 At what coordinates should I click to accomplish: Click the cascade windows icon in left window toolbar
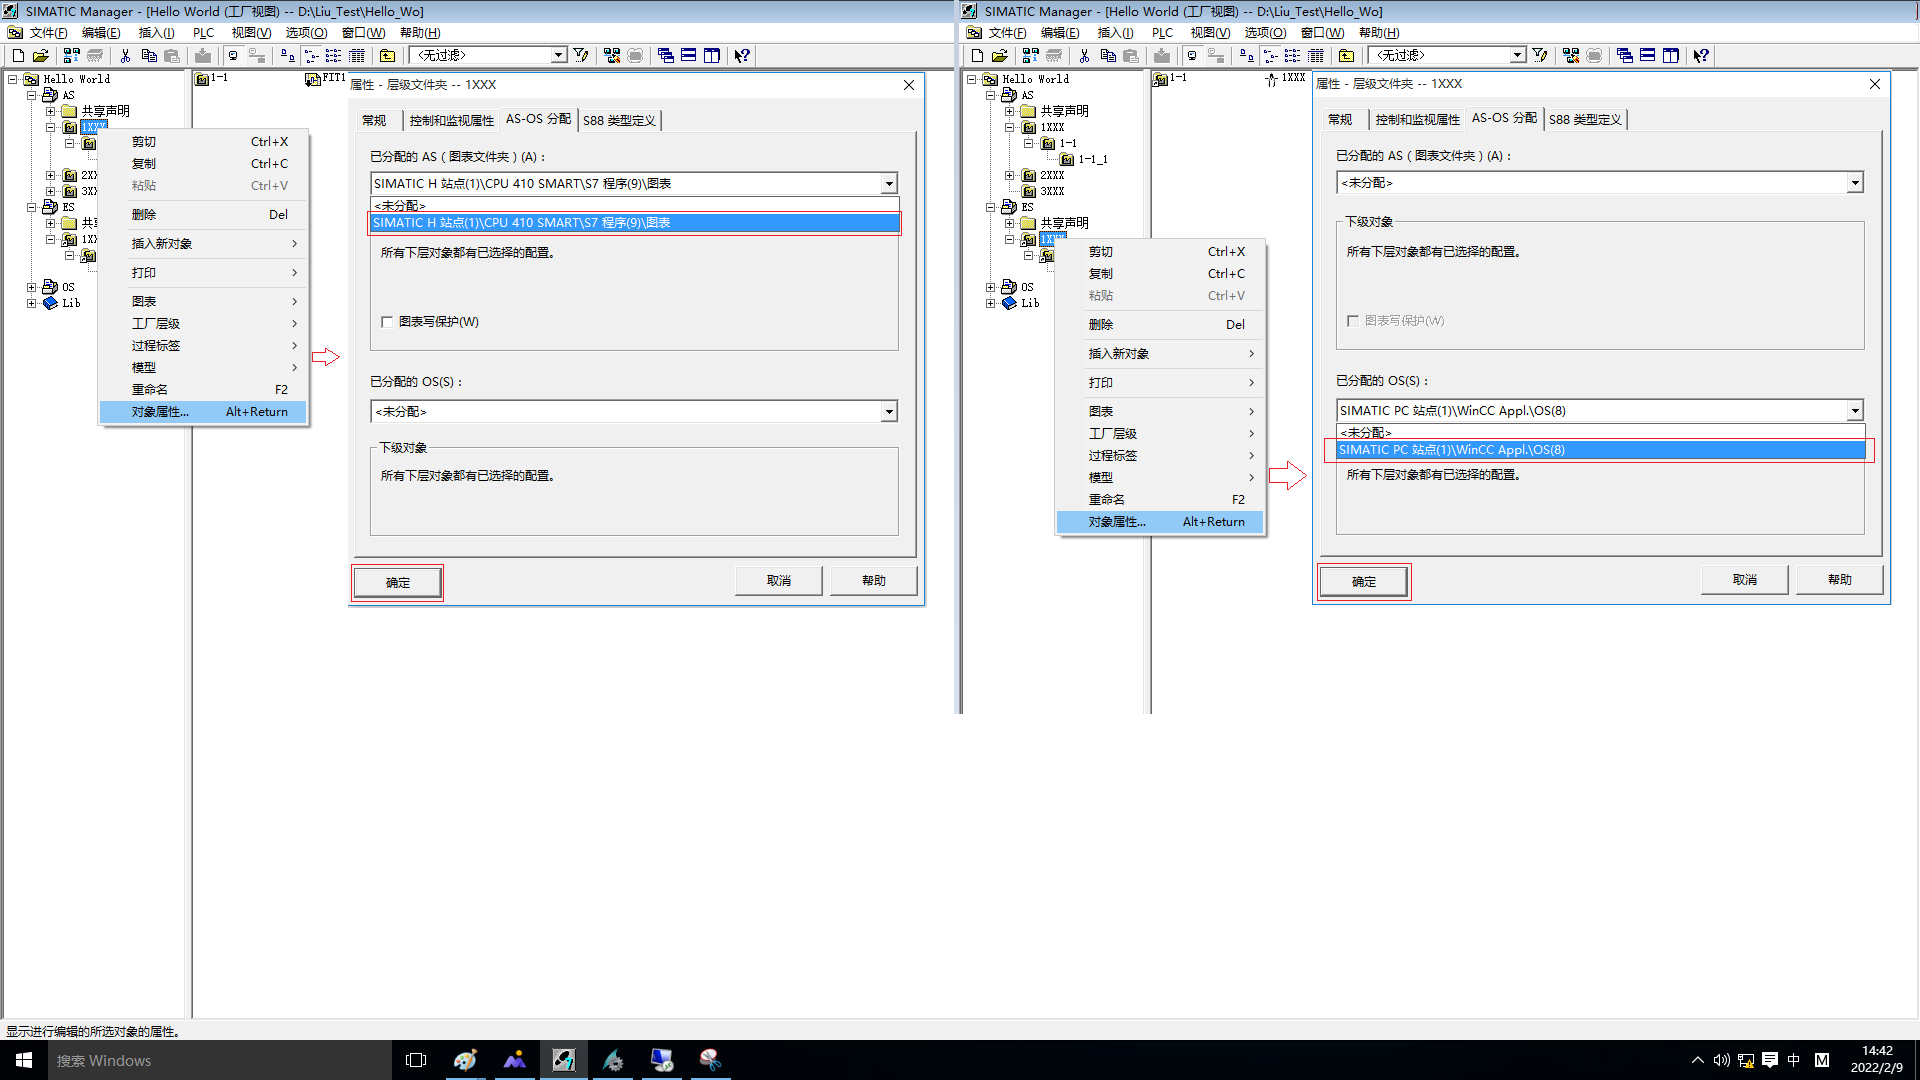(666, 56)
